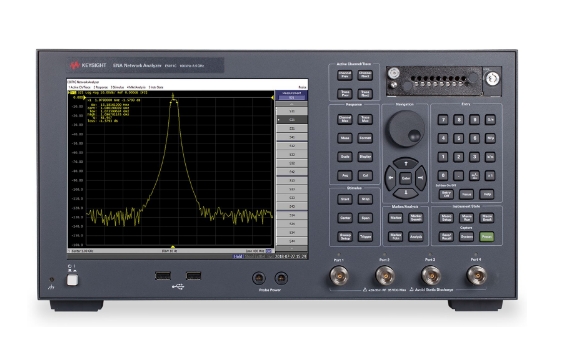570x363 pixels.
Task: Tap the down arrow navigation key
Action: point(406,193)
